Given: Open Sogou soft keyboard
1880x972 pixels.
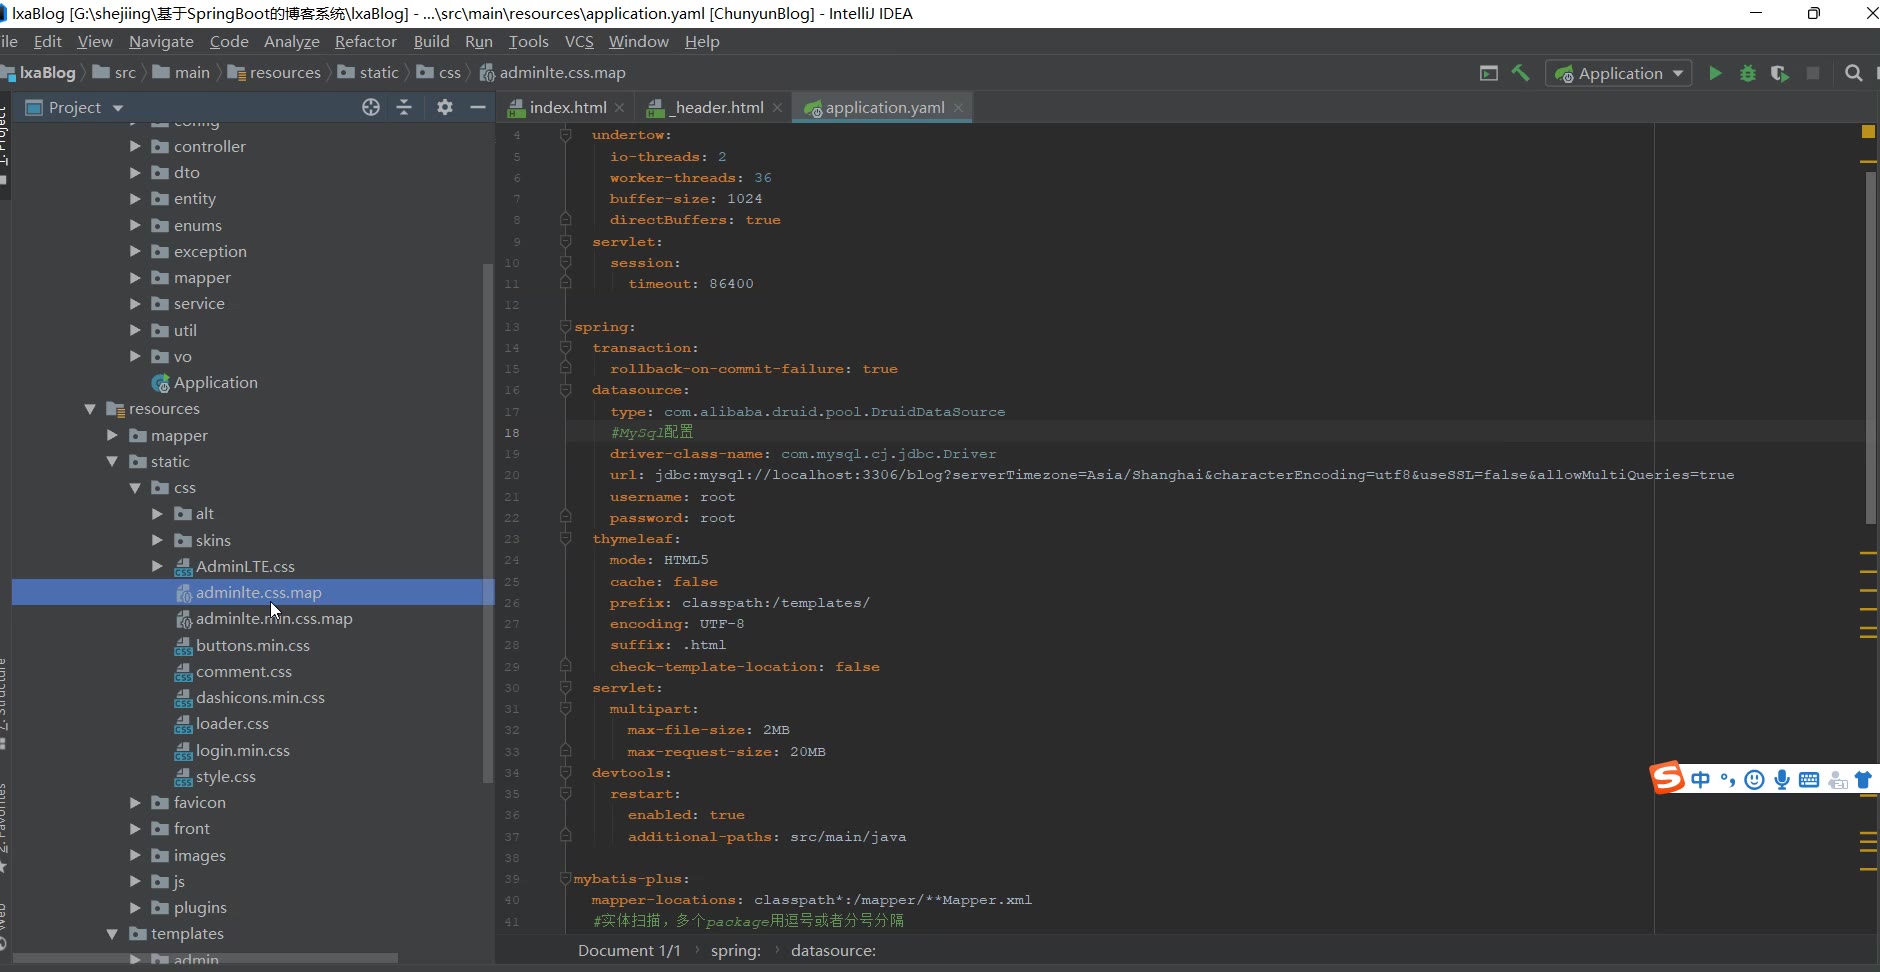Looking at the screenshot, I should tap(1808, 780).
